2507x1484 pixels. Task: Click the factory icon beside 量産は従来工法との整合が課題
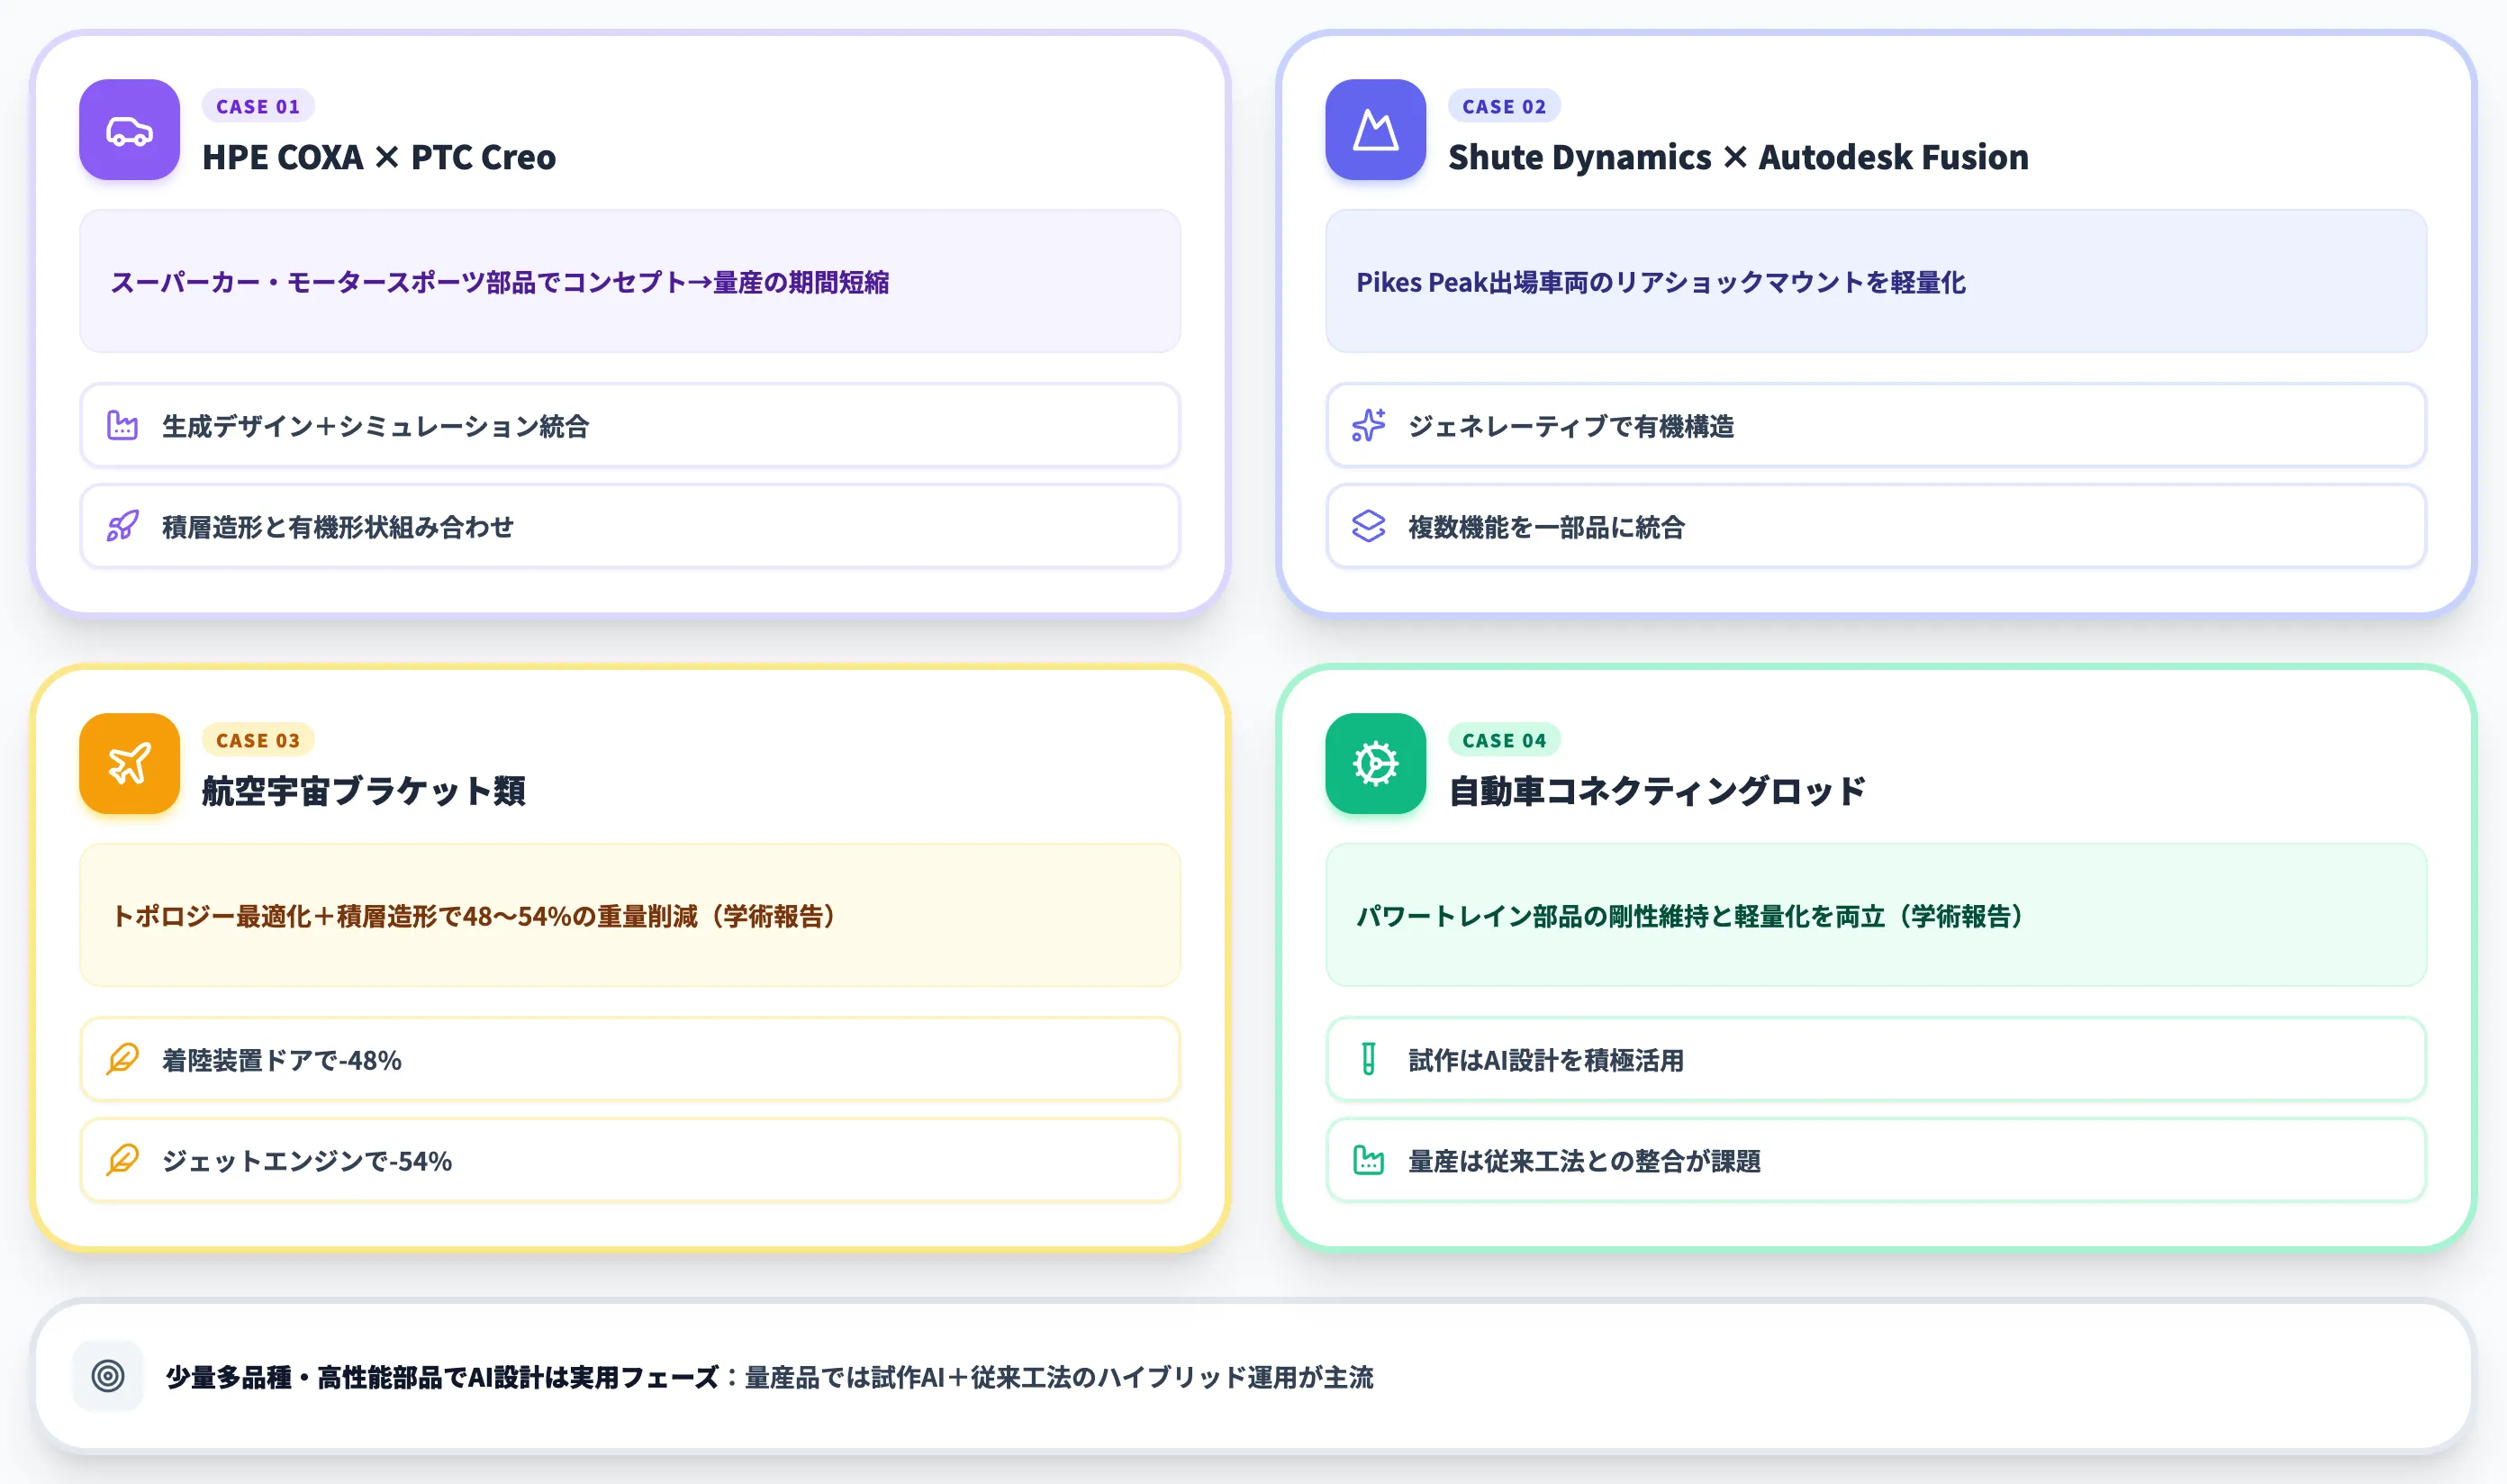click(1368, 1160)
